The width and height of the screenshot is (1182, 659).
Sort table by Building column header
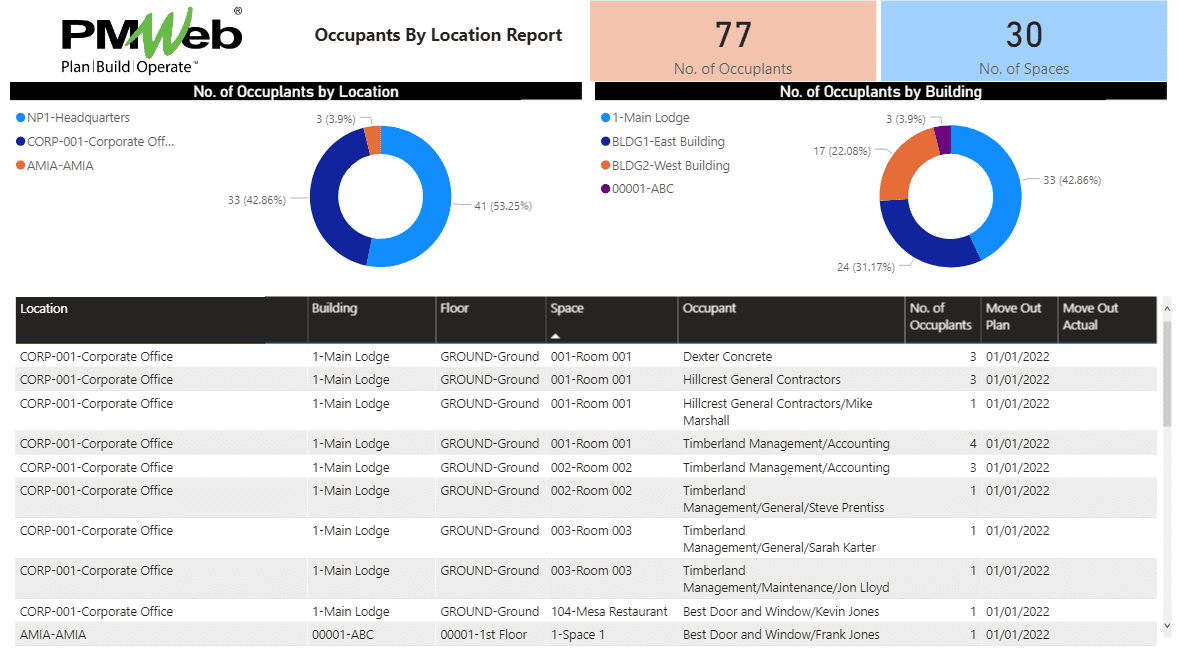click(x=334, y=309)
